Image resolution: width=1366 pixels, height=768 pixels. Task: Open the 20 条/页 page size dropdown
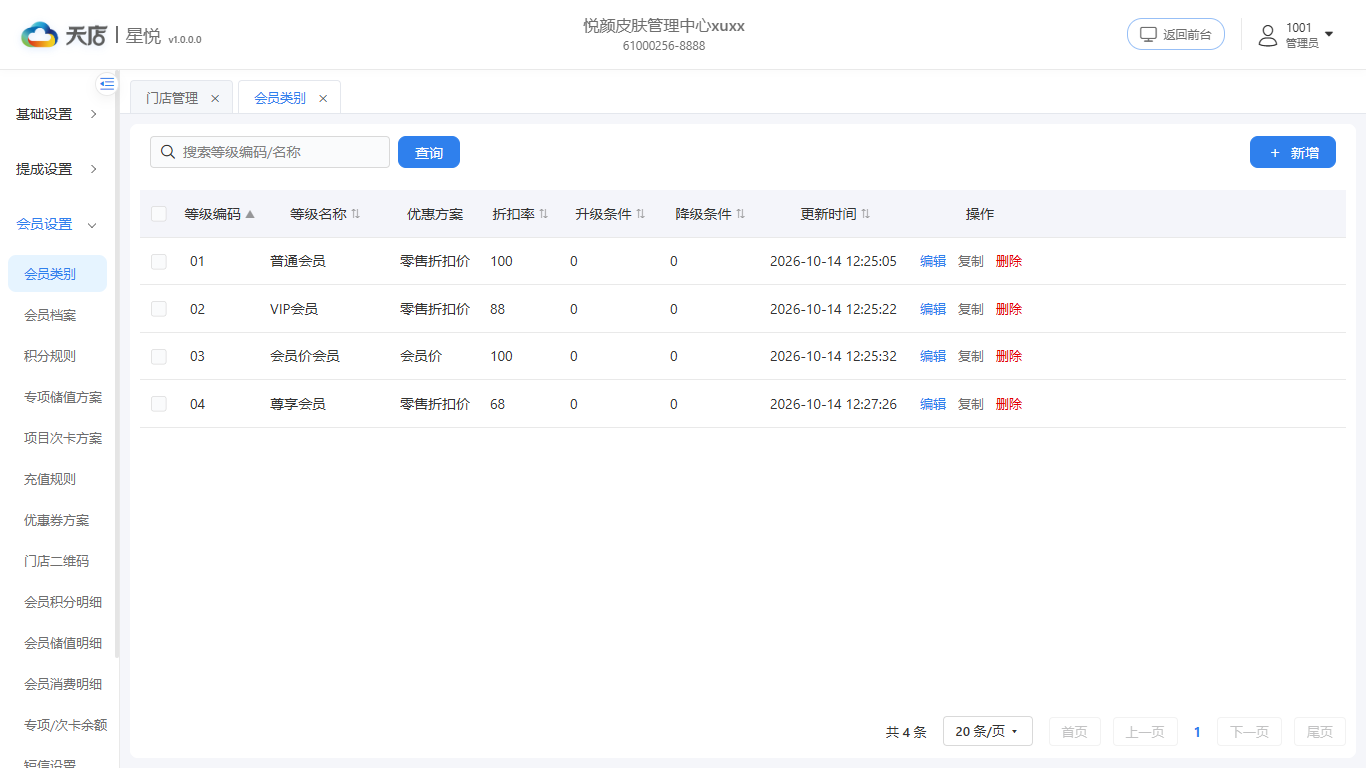click(988, 732)
